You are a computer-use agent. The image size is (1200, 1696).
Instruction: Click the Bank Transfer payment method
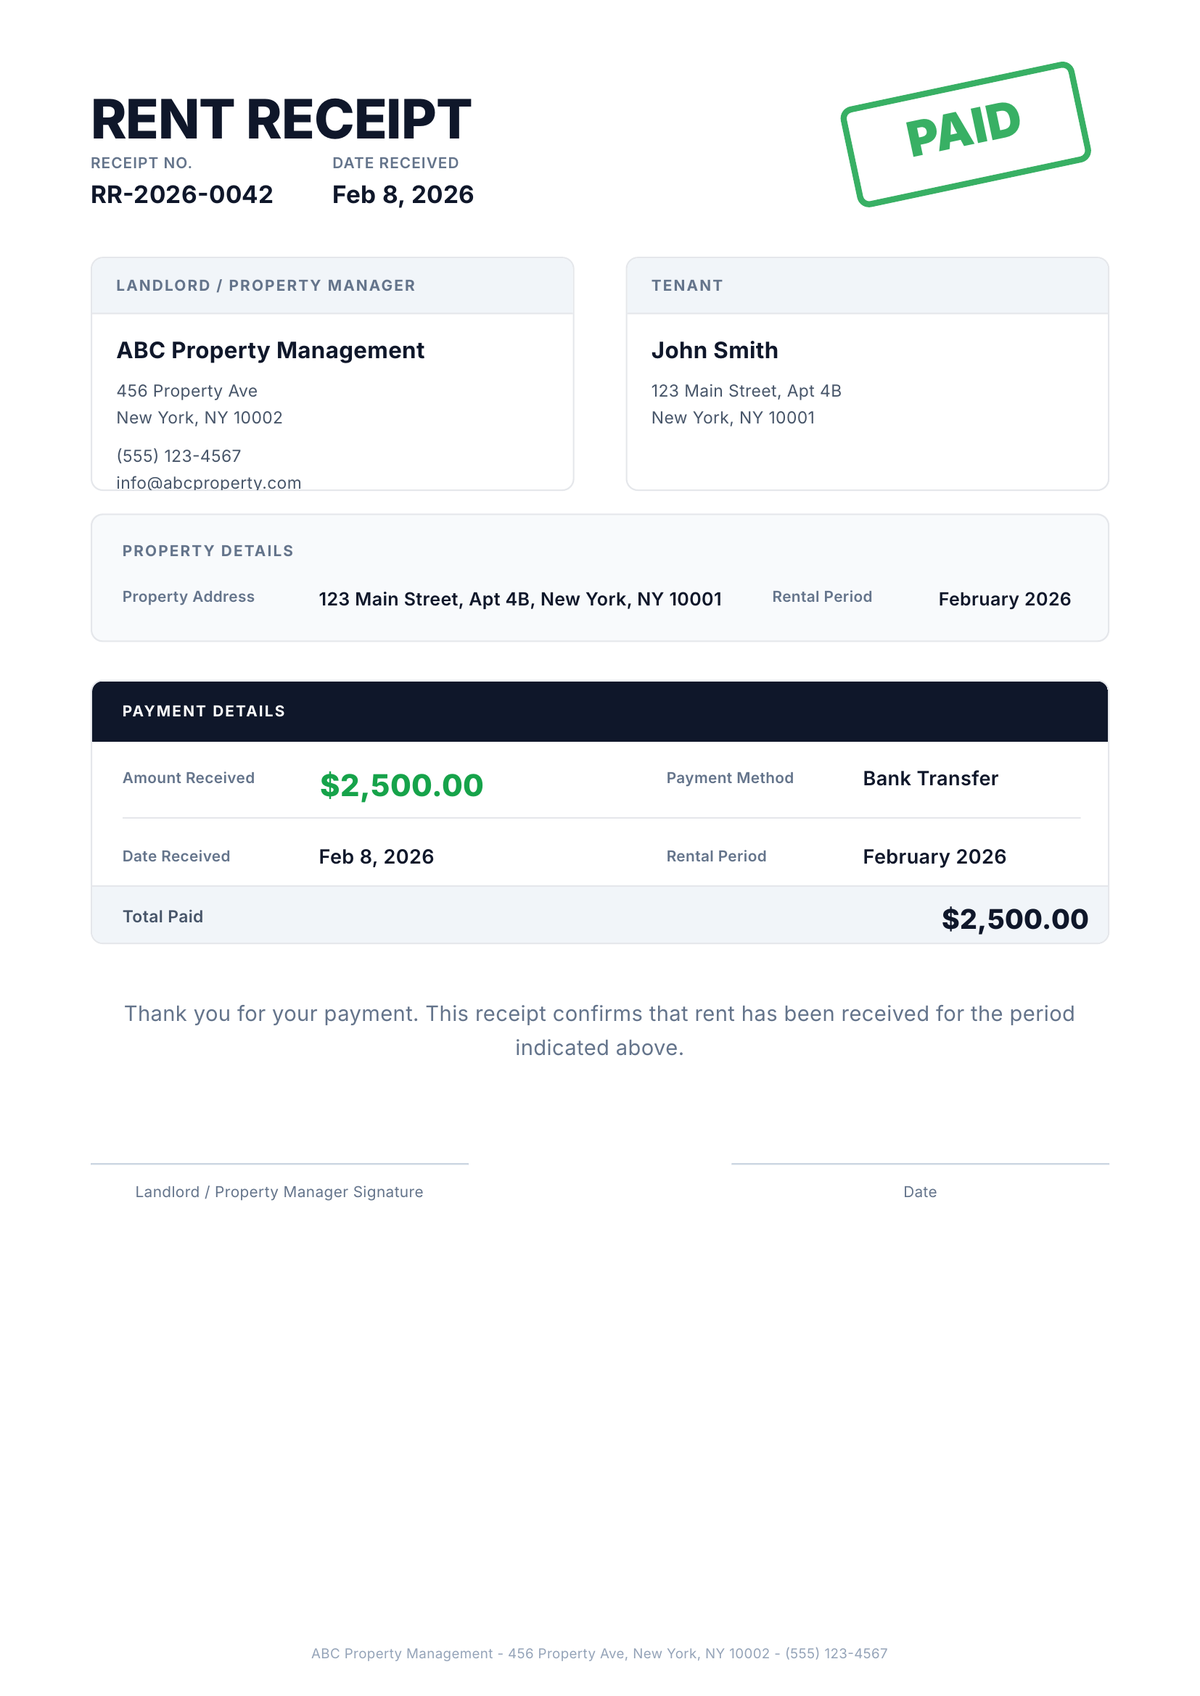[x=930, y=778]
